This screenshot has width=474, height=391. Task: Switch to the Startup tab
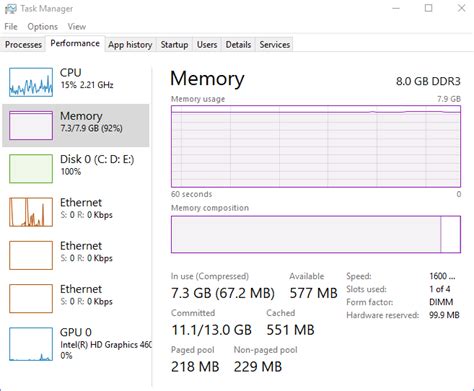point(174,45)
